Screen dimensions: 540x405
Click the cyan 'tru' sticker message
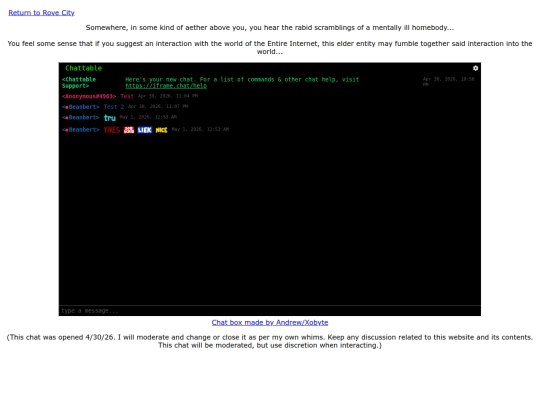[x=110, y=118]
